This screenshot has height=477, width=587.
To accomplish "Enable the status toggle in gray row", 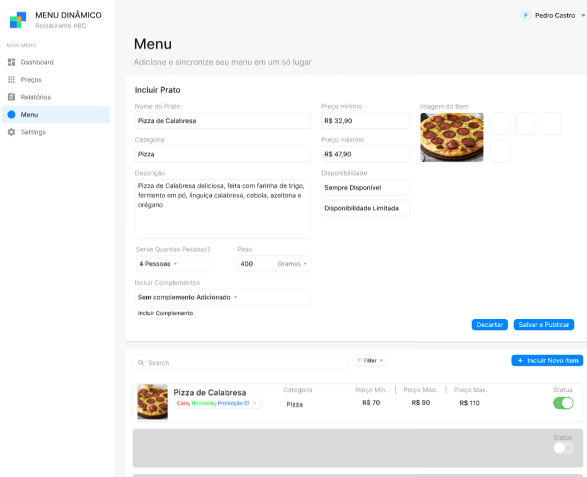I will 563,448.
